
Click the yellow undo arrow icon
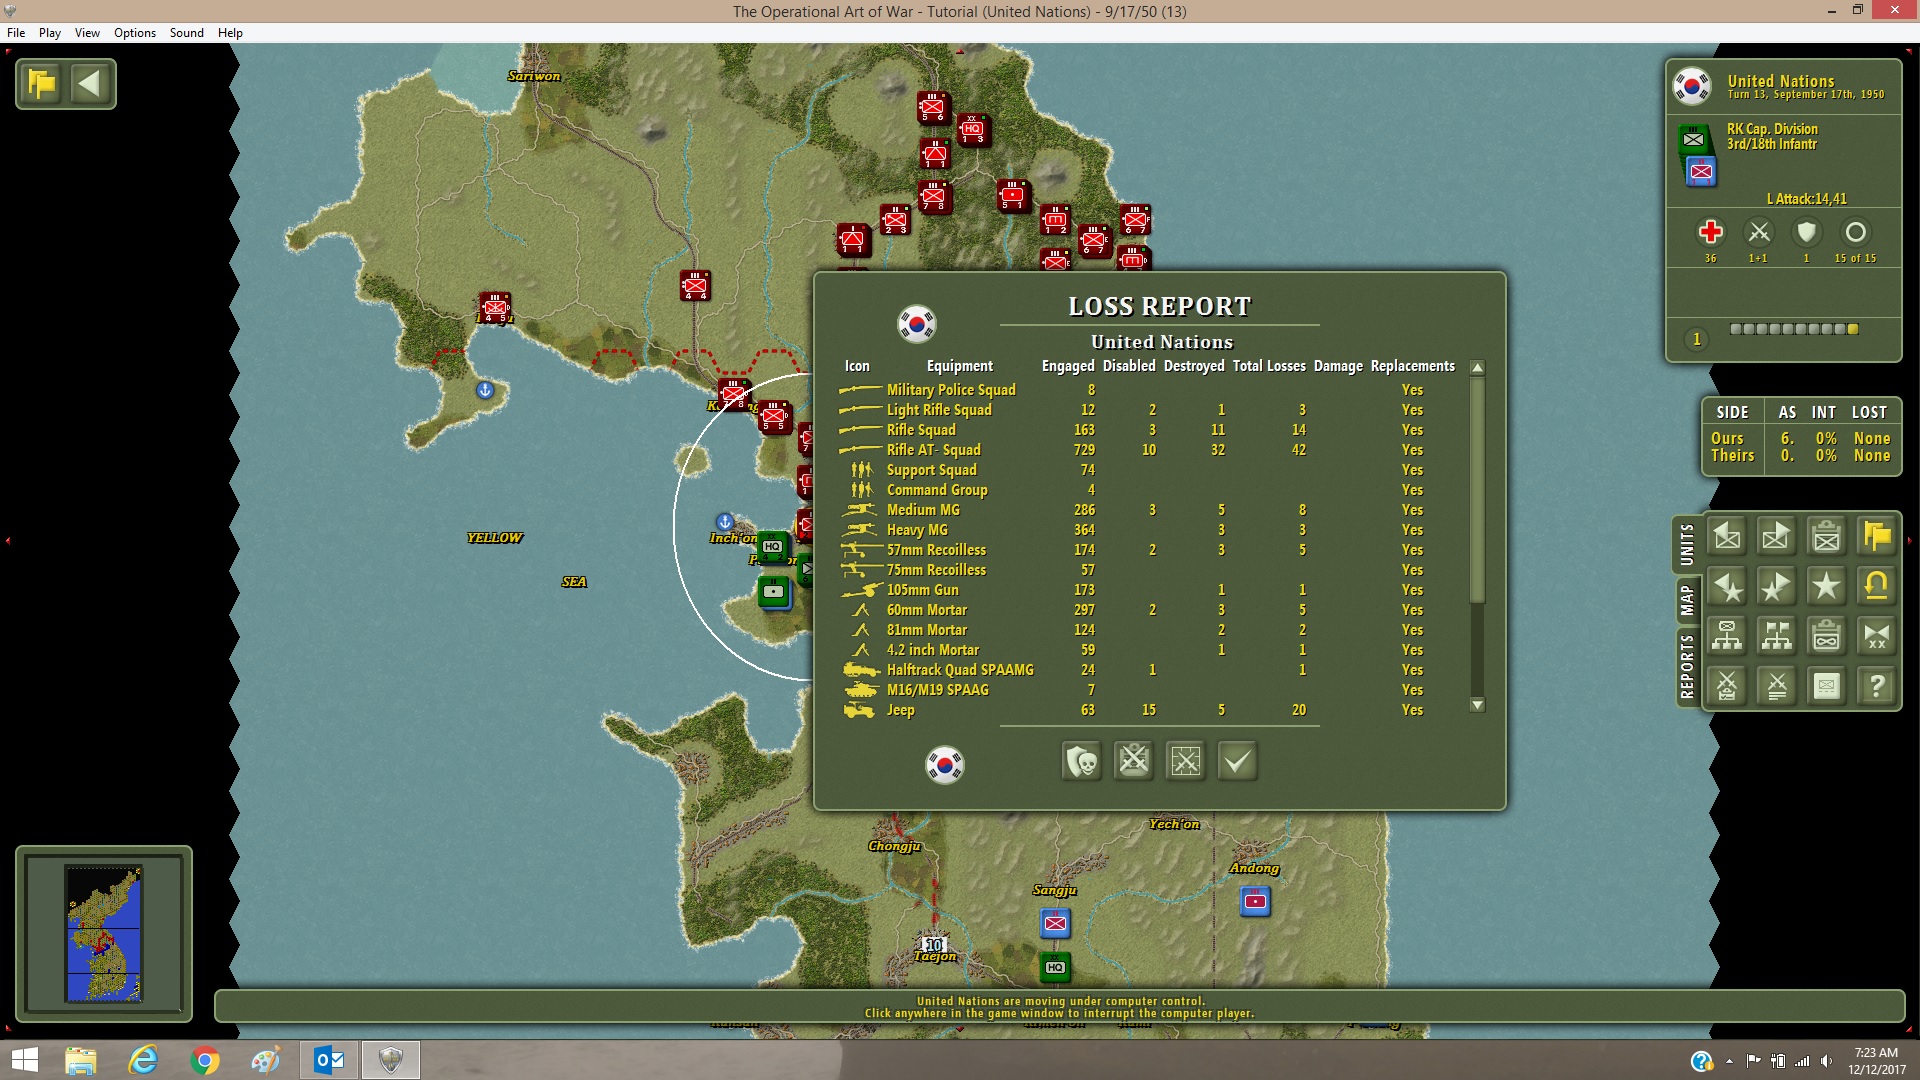tap(1877, 587)
